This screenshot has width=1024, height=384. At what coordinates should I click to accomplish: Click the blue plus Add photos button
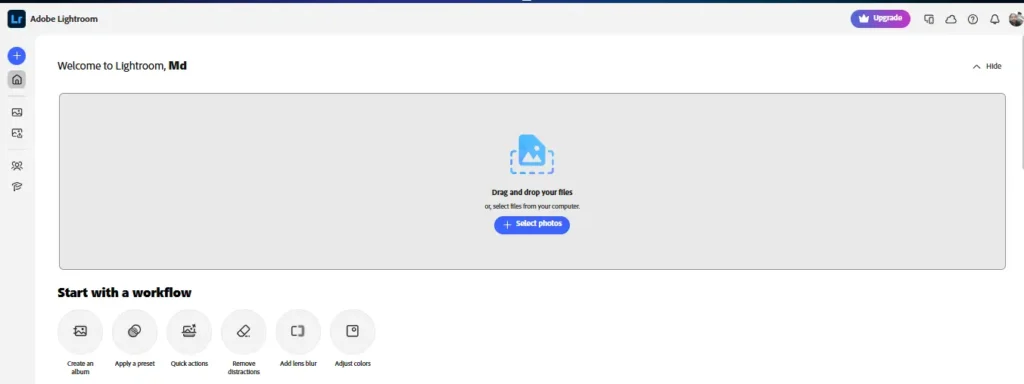click(x=17, y=56)
